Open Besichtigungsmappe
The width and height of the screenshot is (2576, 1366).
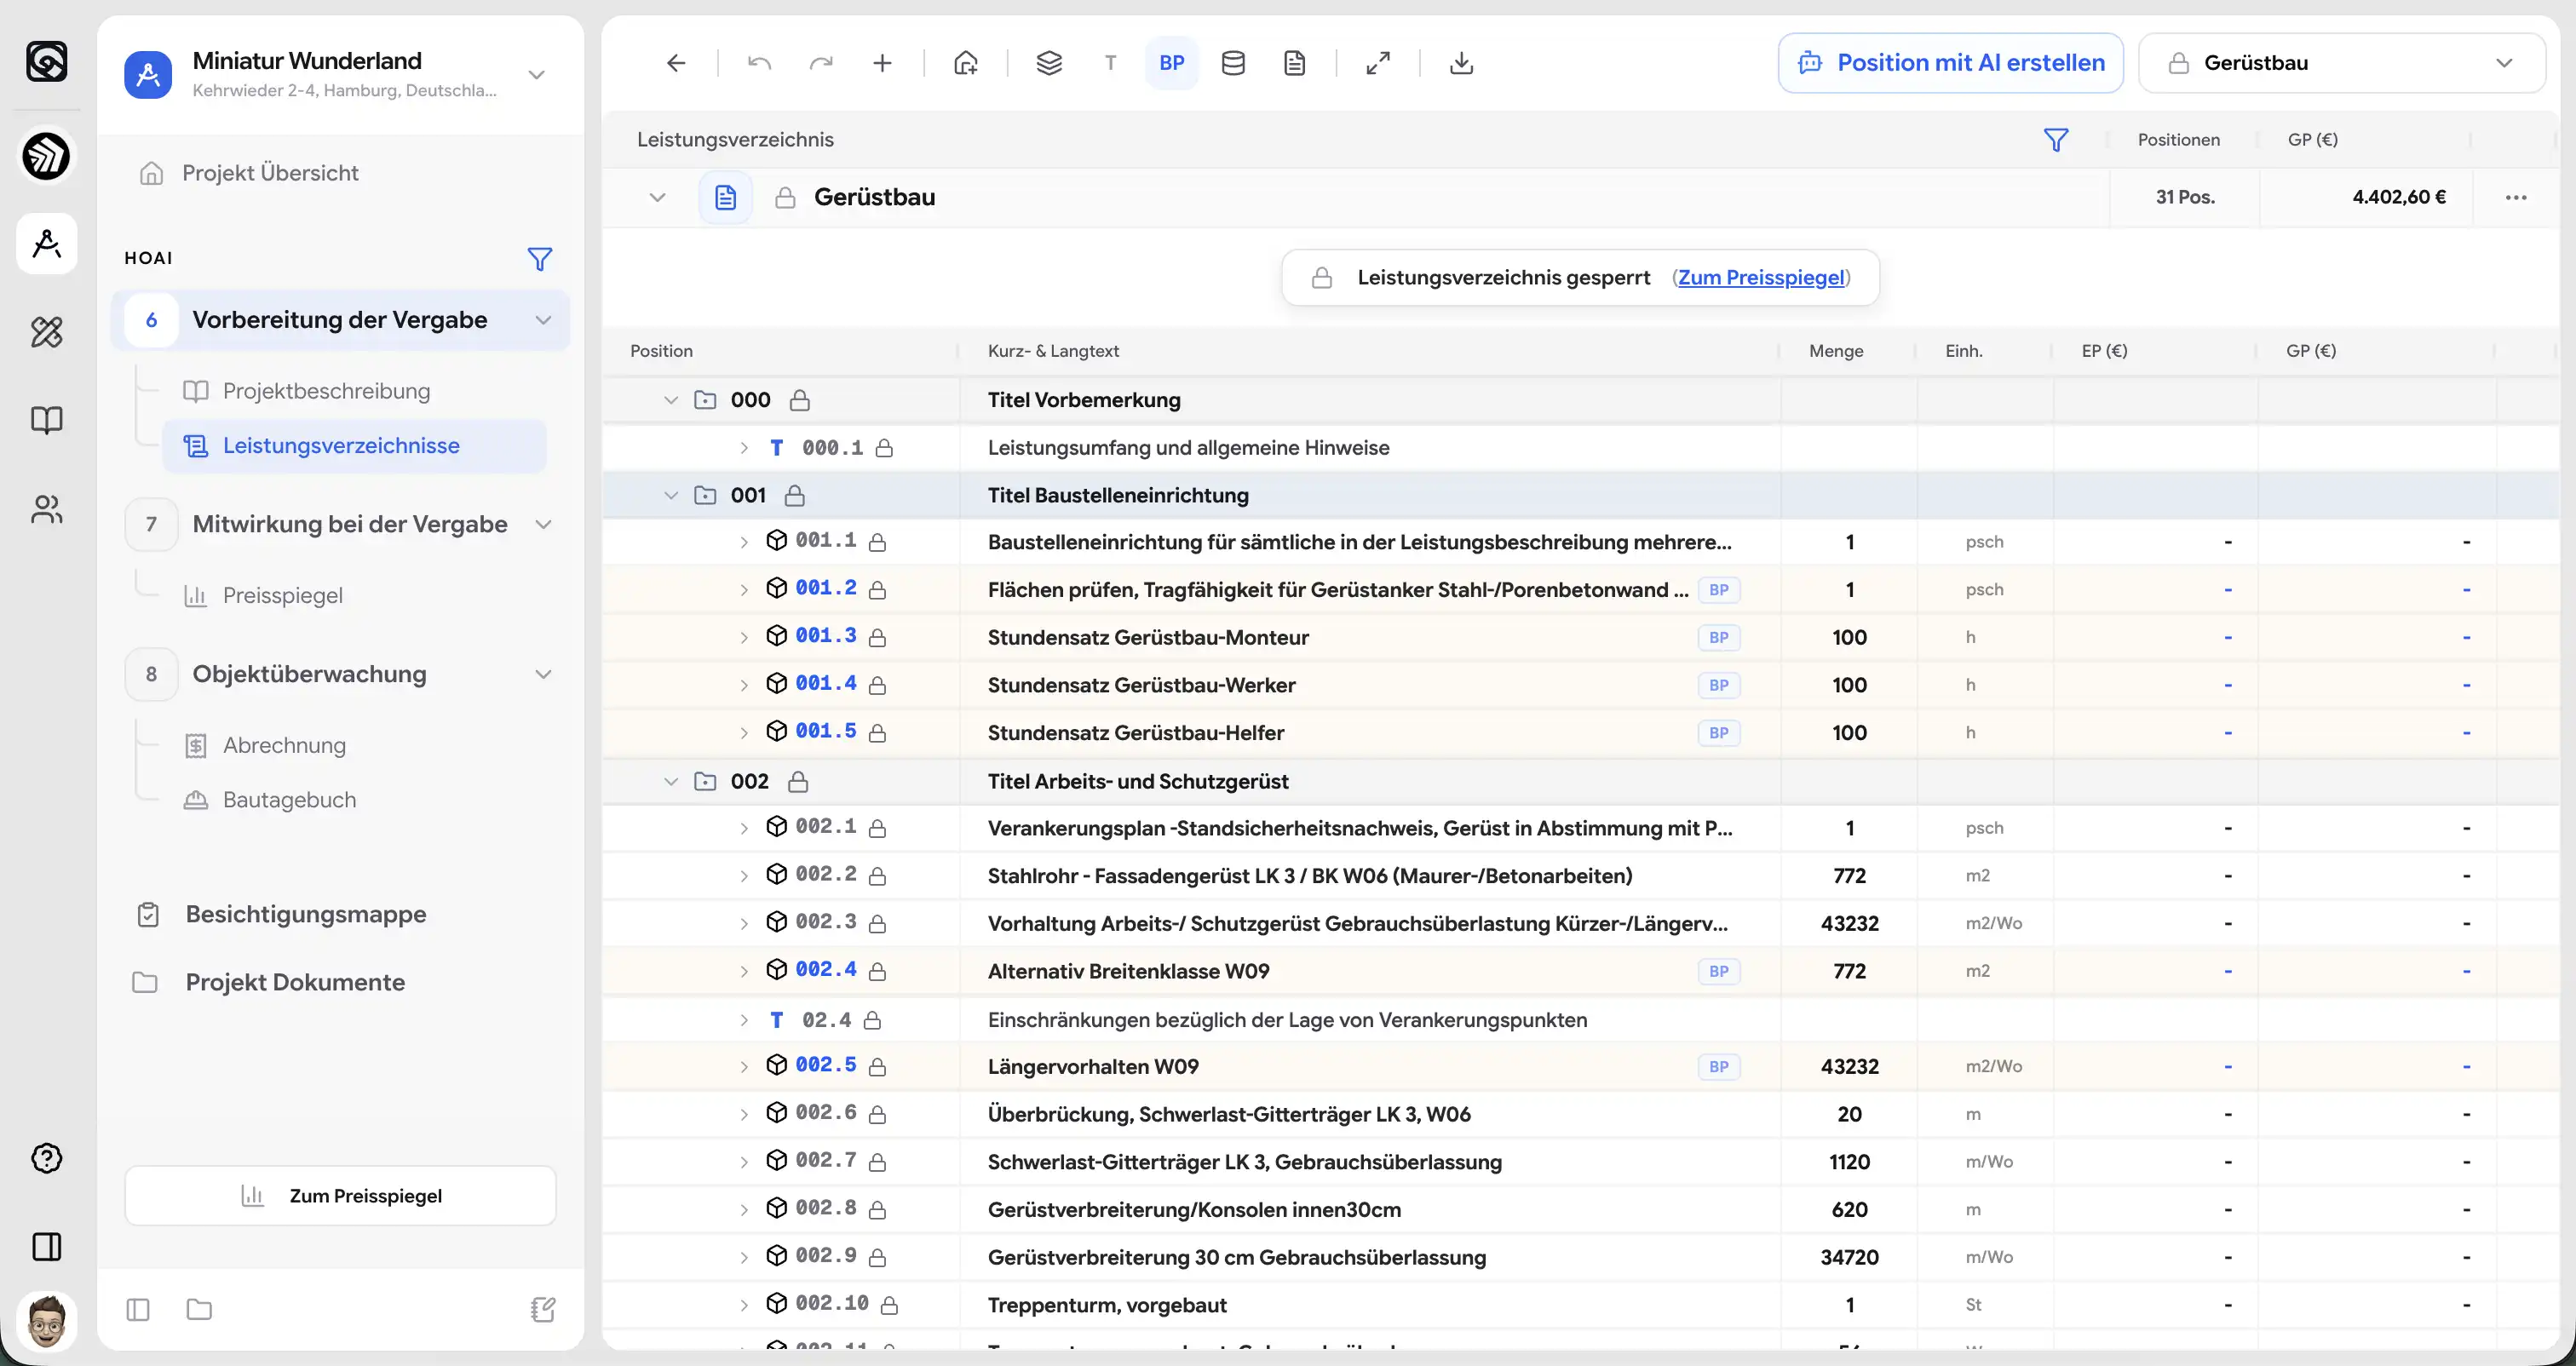point(305,914)
